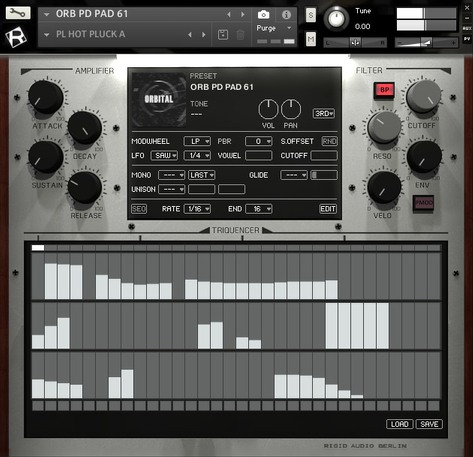Image resolution: width=473 pixels, height=457 pixels.
Task: Click the Decay knob
Action: point(85,128)
